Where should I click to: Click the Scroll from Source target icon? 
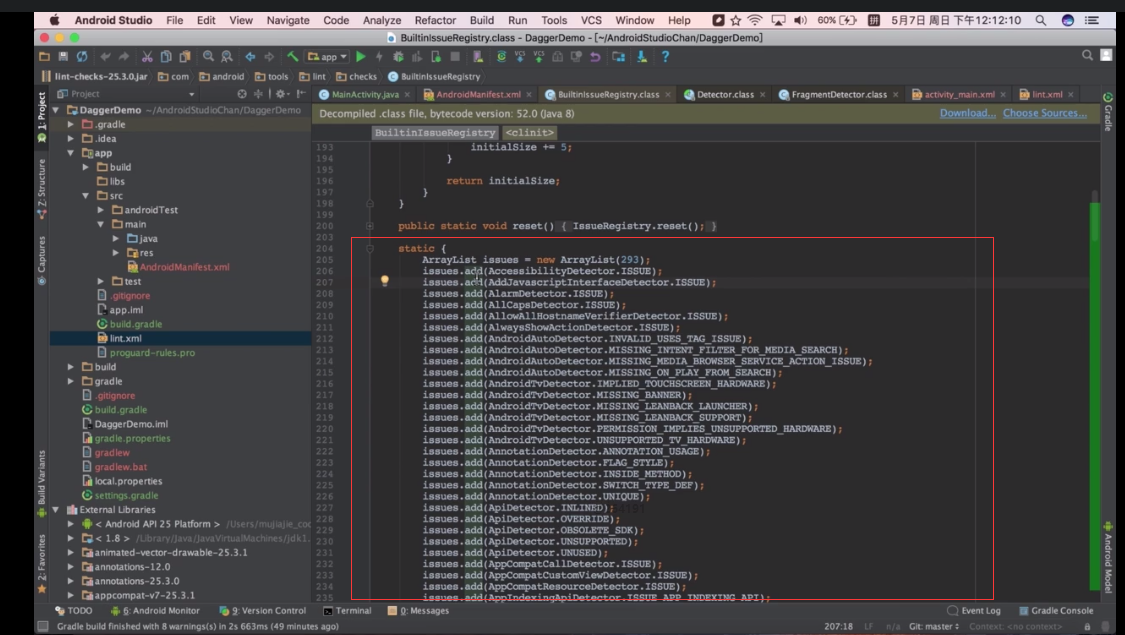tap(242, 94)
